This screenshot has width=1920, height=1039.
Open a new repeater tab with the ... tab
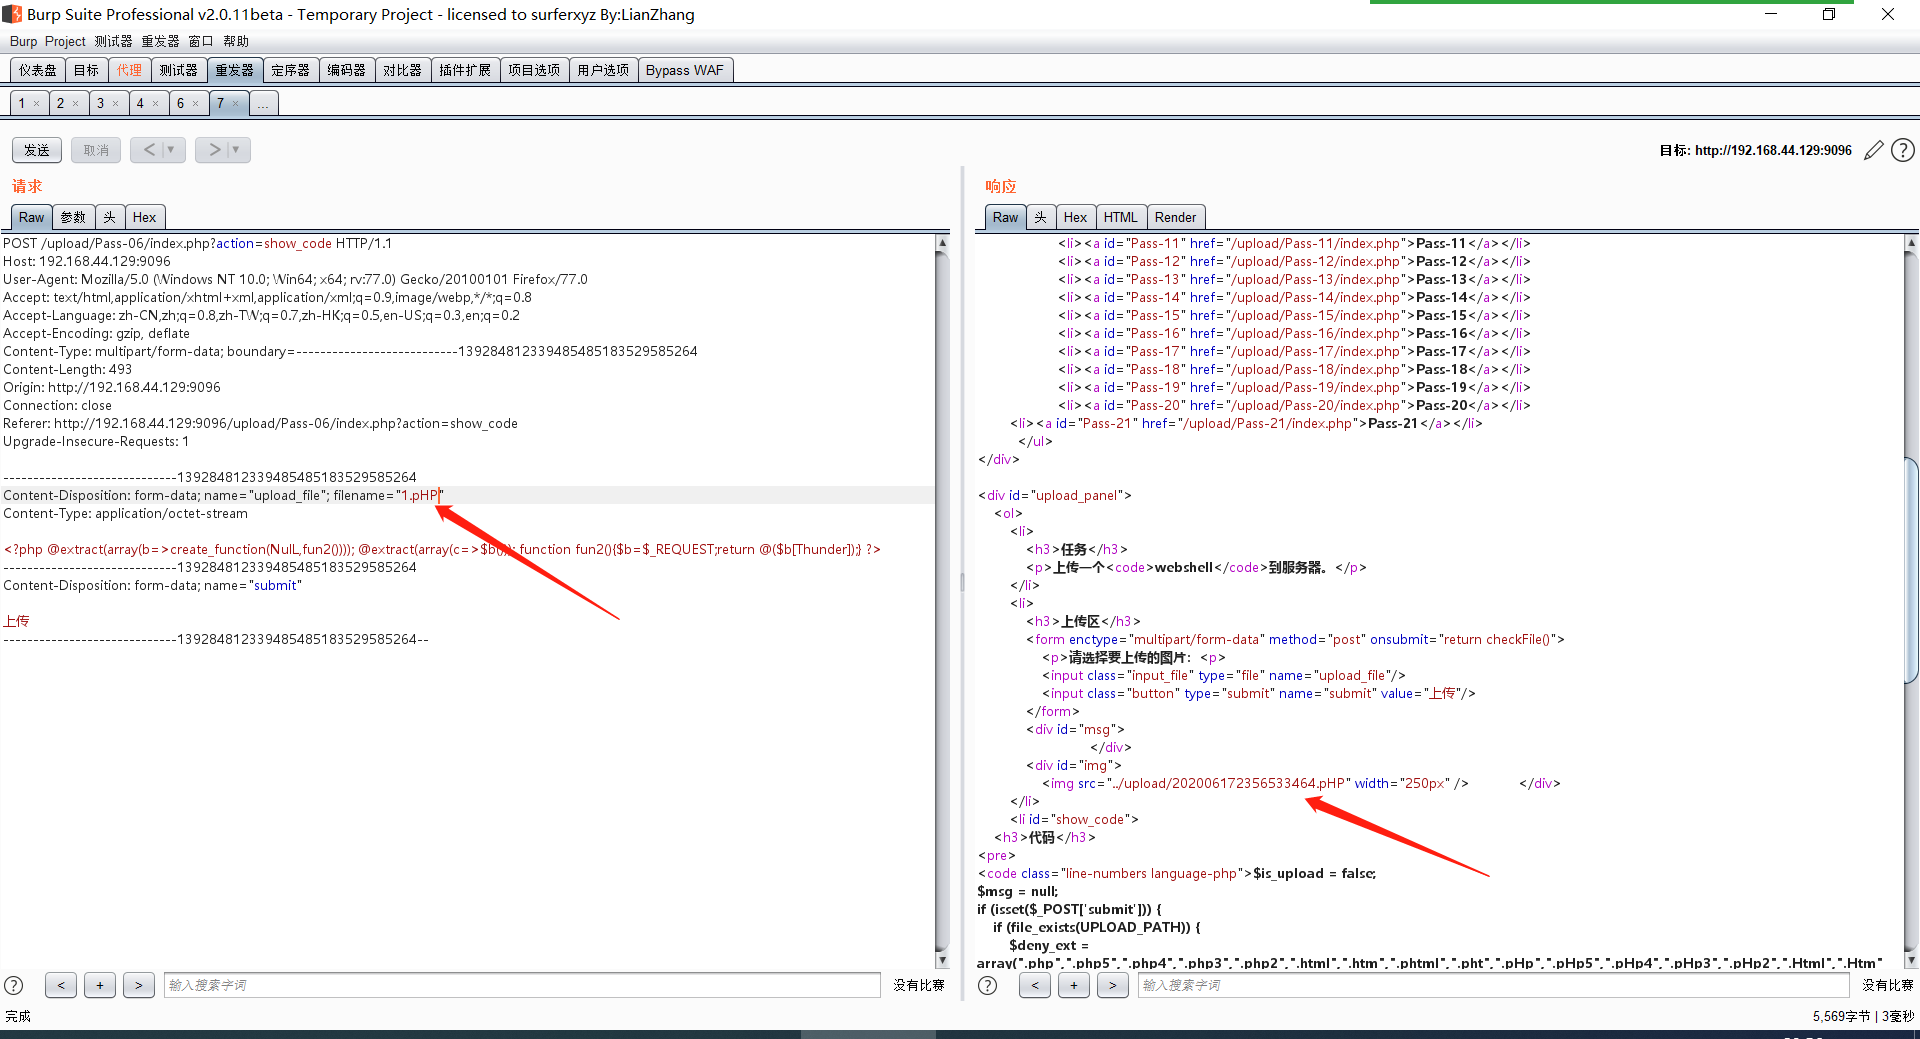263,103
